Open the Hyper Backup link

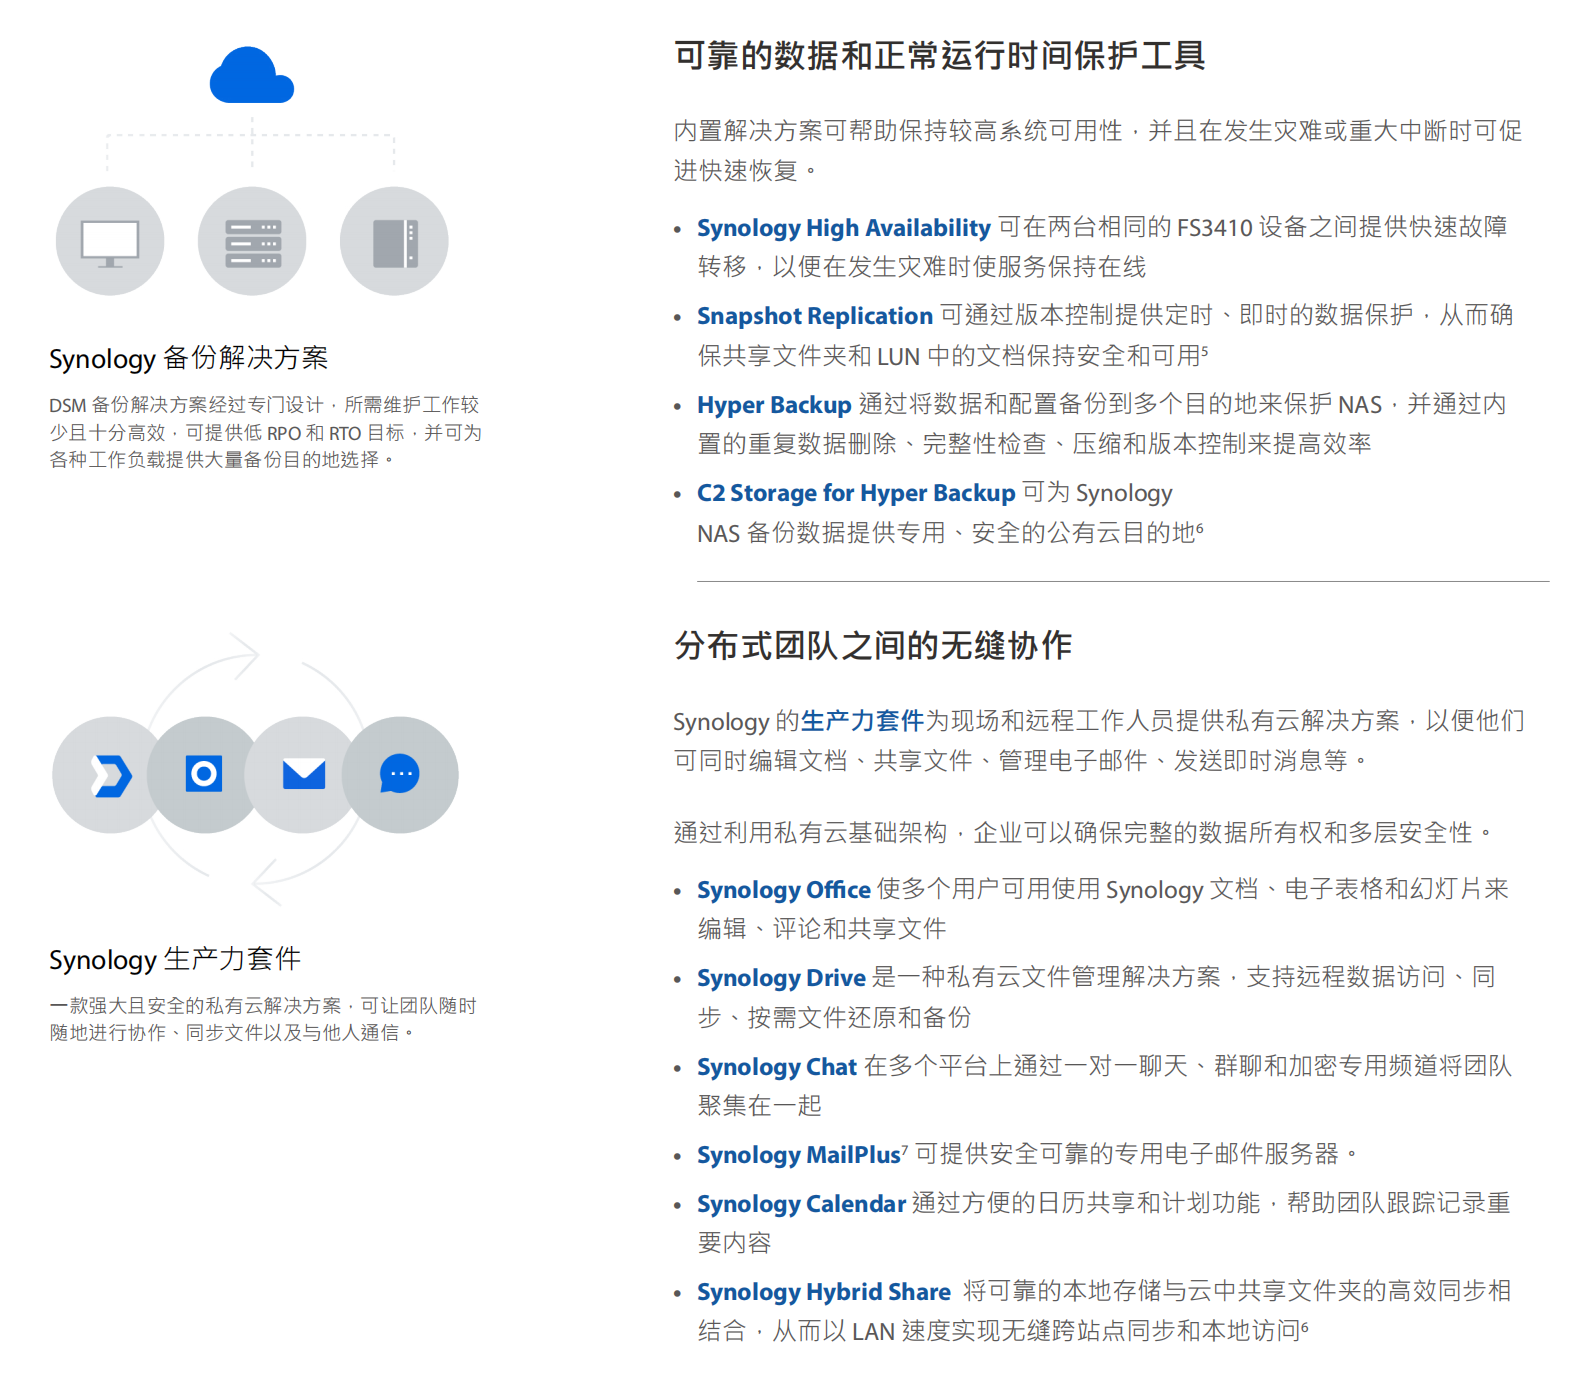pyautogui.click(x=774, y=405)
